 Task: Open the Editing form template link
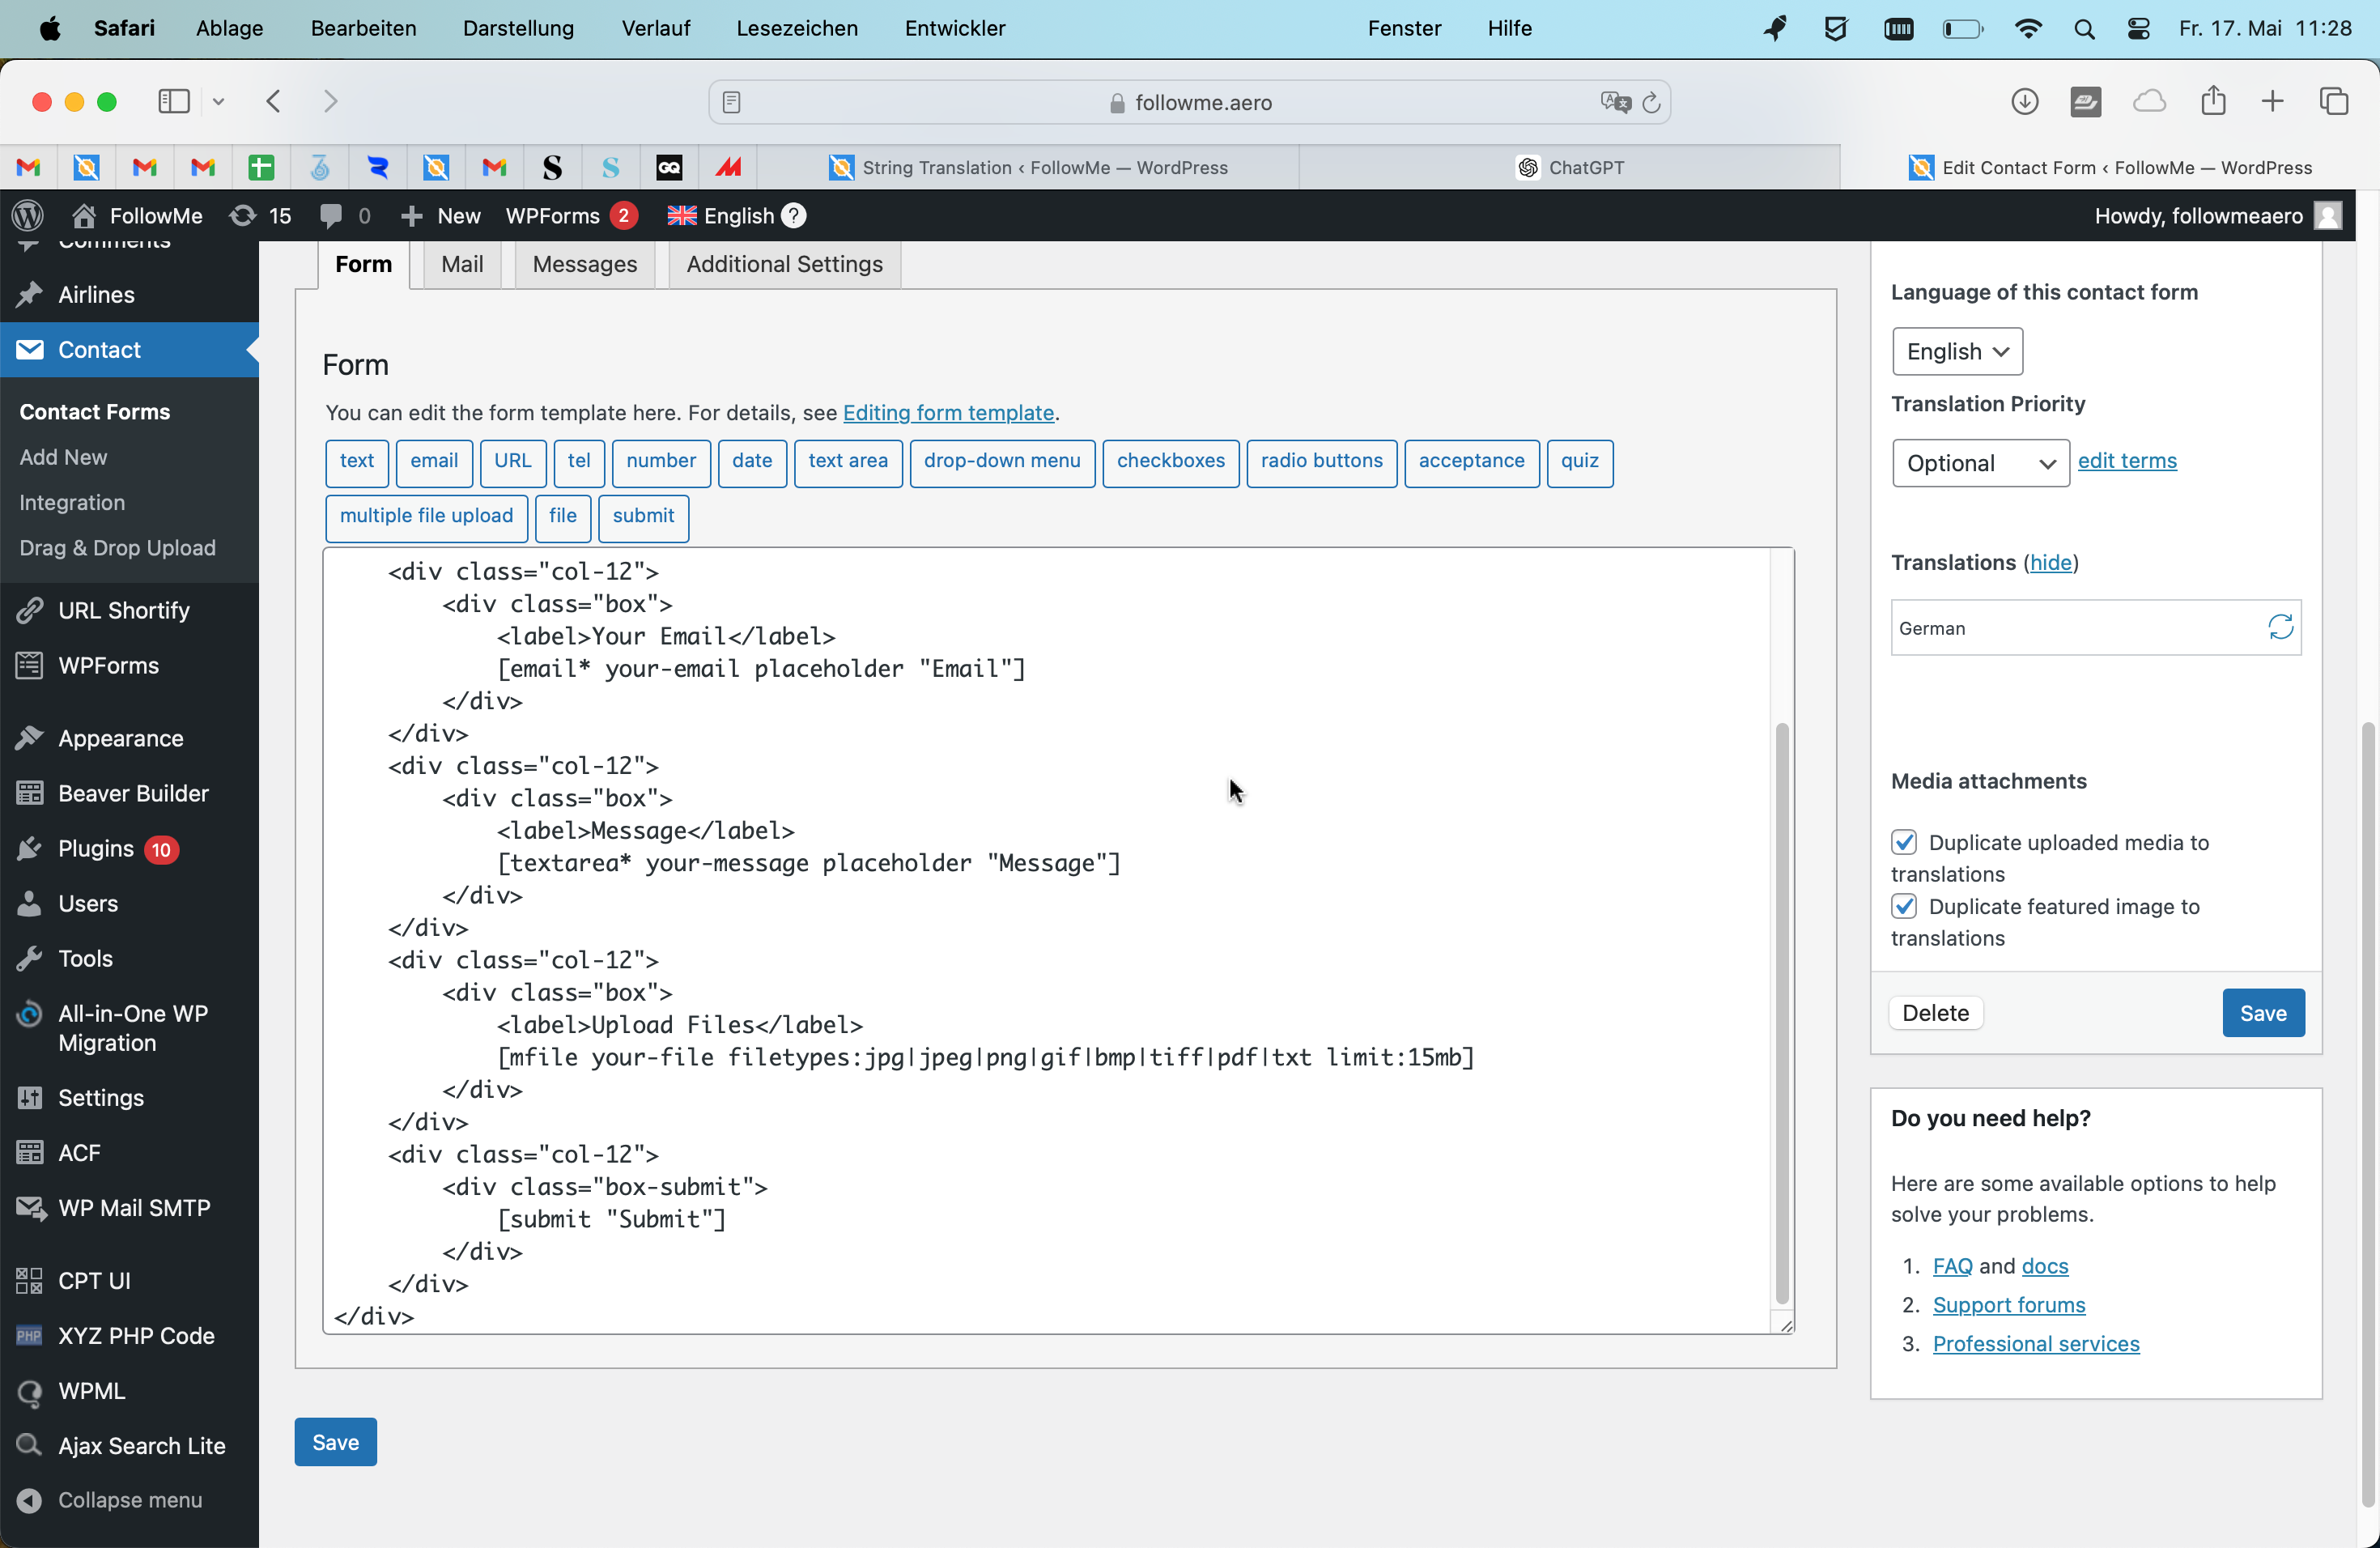pos(948,413)
